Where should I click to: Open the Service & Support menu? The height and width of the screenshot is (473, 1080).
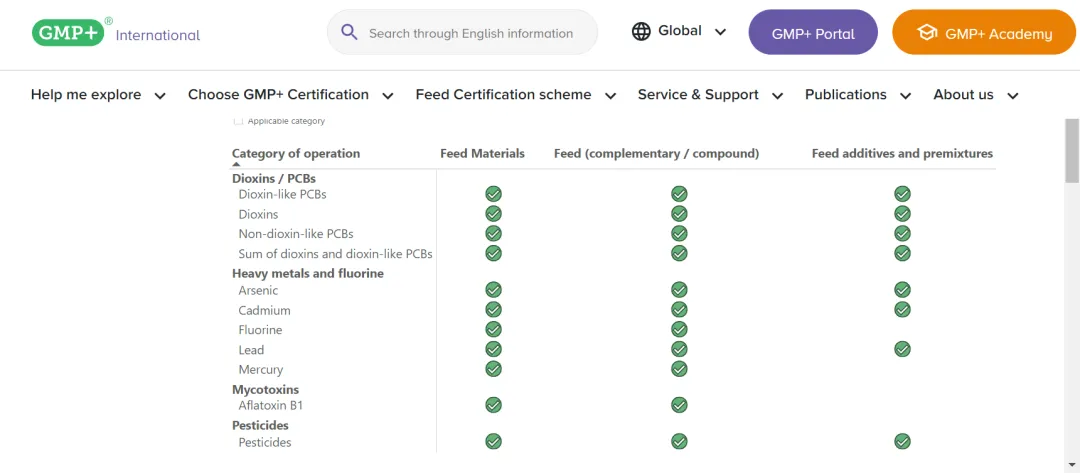pos(709,95)
